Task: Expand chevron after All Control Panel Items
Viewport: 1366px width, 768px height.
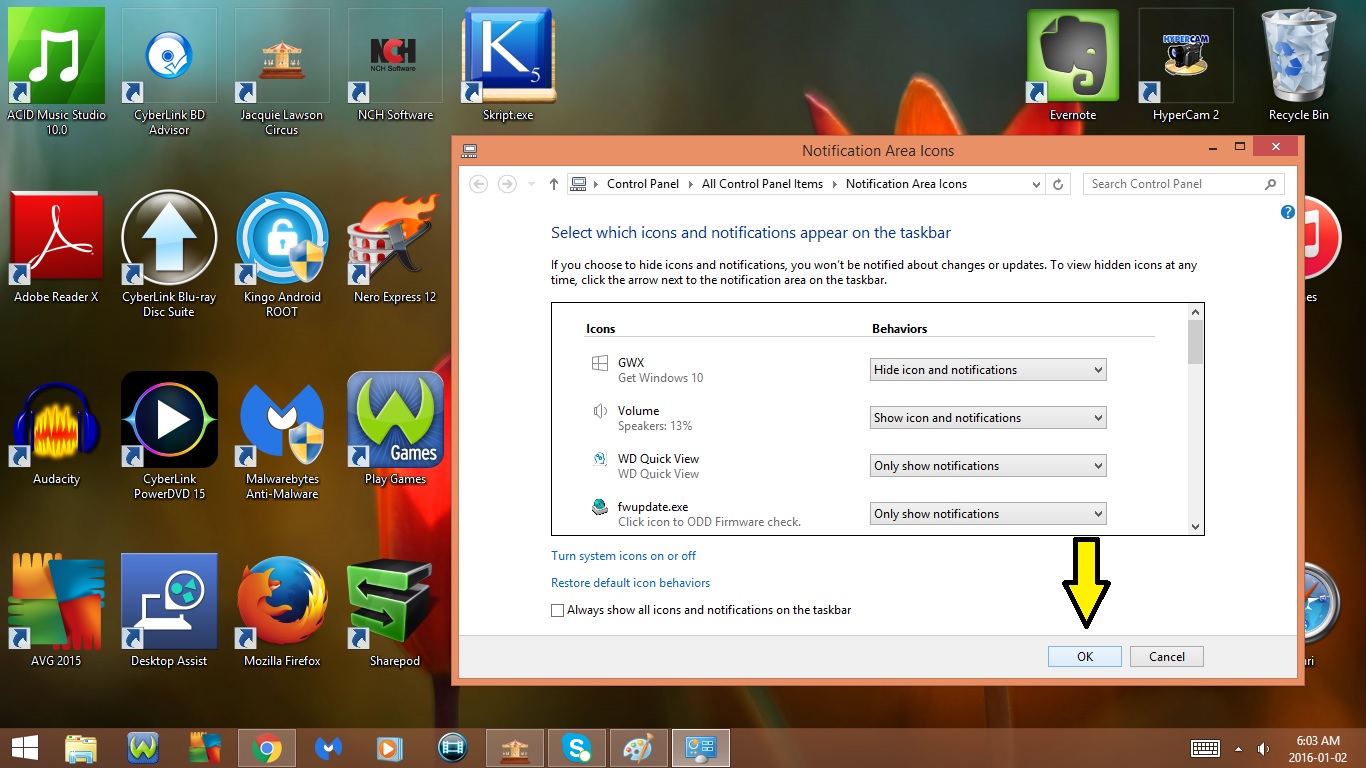Action: click(835, 184)
